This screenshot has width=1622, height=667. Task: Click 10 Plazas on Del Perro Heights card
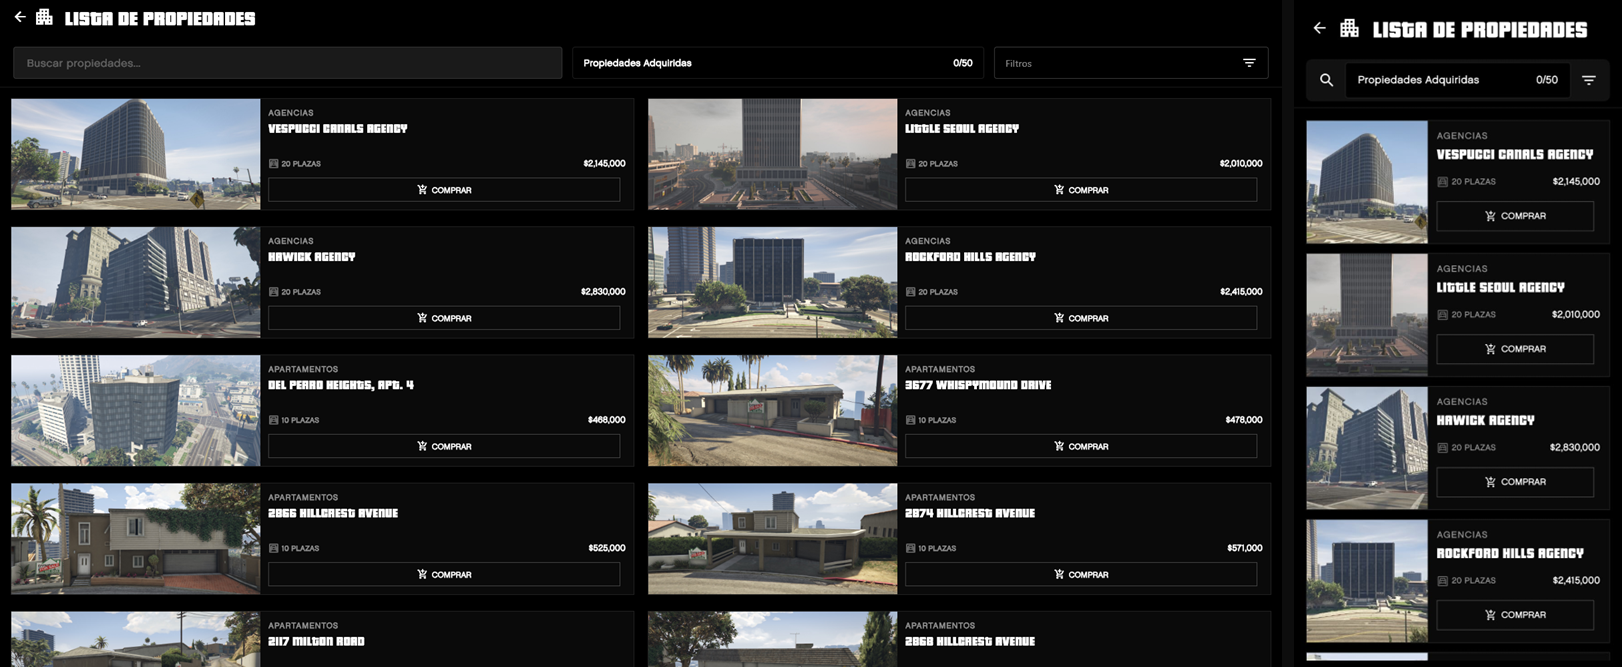tap(294, 420)
